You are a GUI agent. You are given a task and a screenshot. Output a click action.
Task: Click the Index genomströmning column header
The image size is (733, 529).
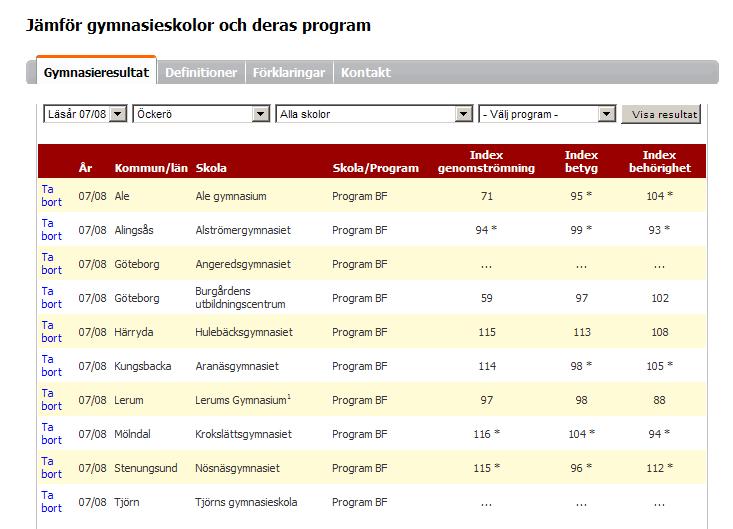tap(486, 161)
